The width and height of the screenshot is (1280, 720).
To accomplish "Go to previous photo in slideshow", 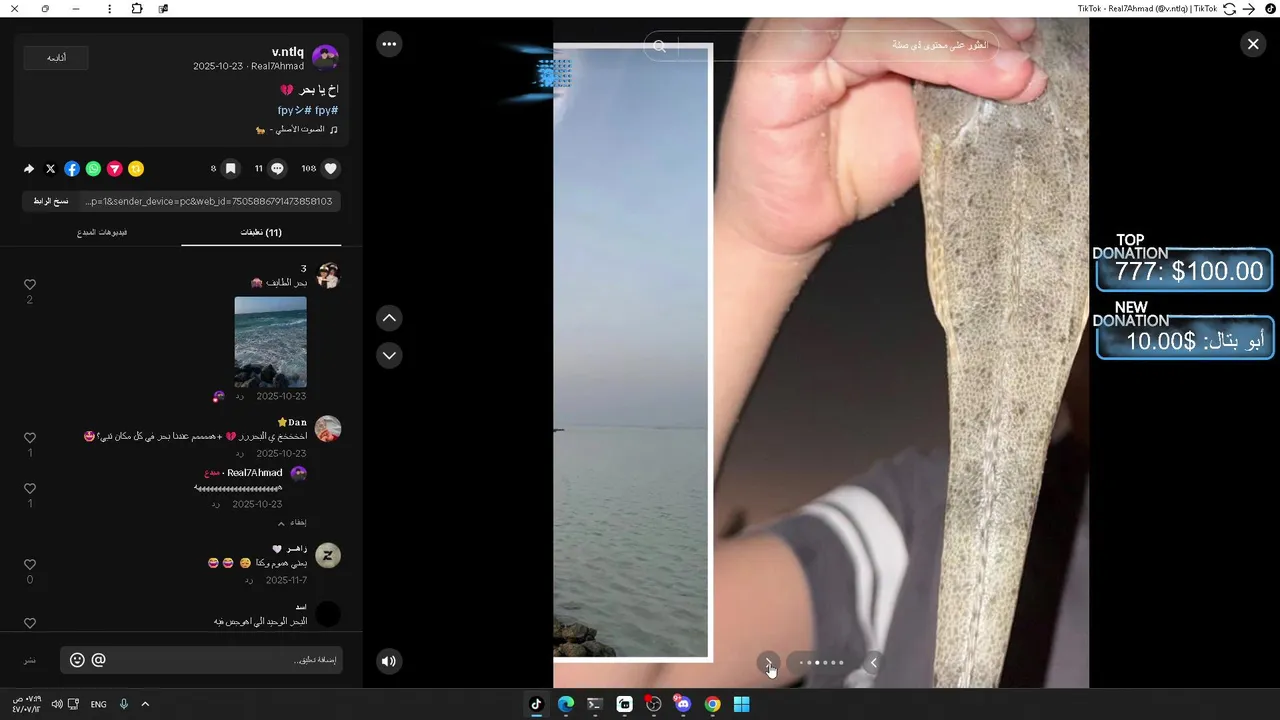I will point(873,662).
